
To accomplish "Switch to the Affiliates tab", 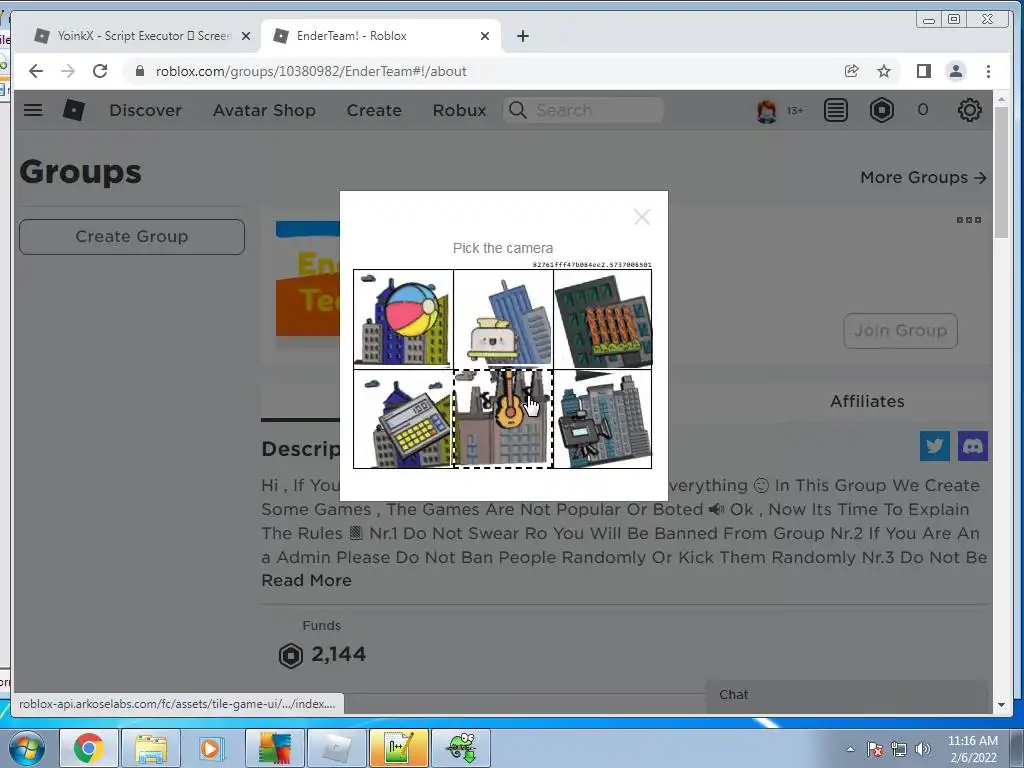I will 867,401.
